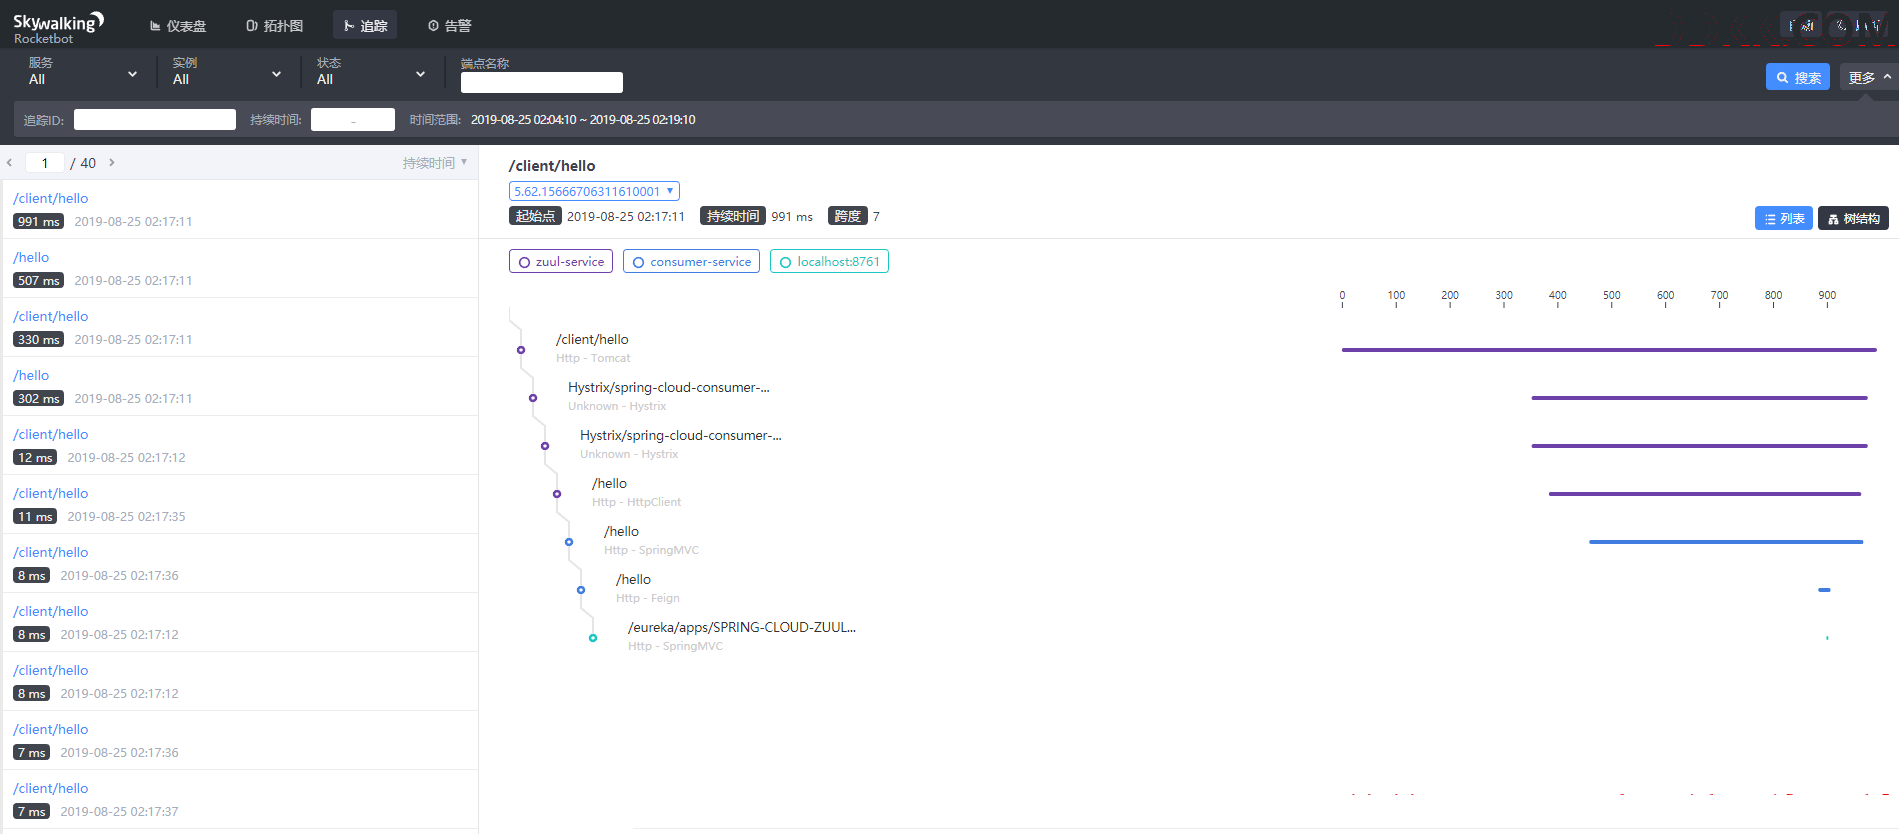Select the 991 ms /client/hello trace
The width and height of the screenshot is (1899, 834).
coord(240,209)
